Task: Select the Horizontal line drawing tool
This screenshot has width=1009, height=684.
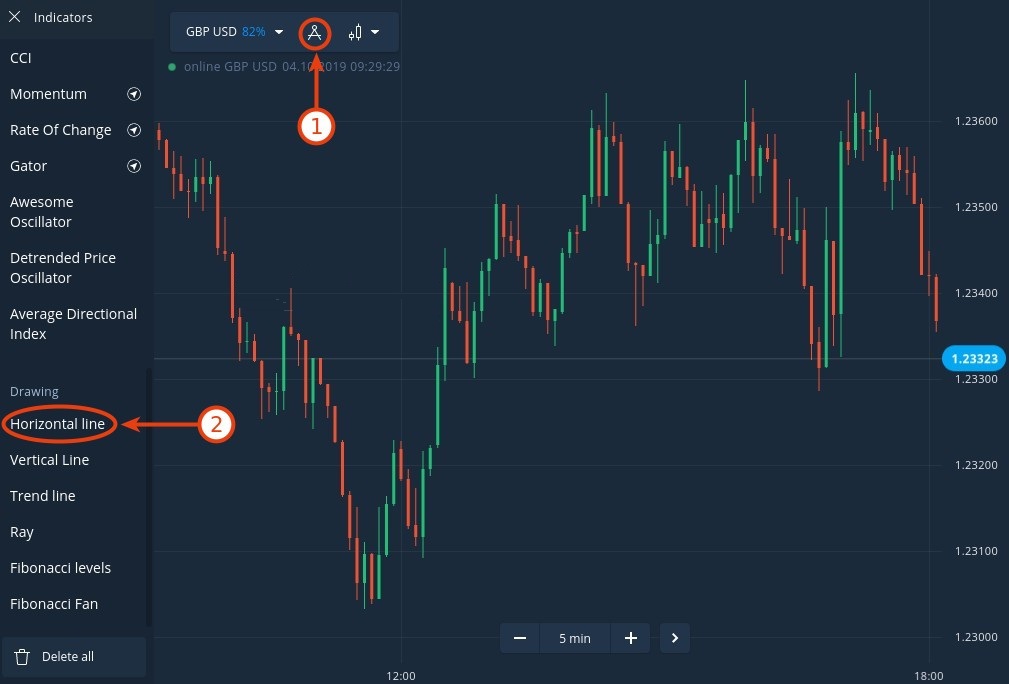Action: point(57,424)
